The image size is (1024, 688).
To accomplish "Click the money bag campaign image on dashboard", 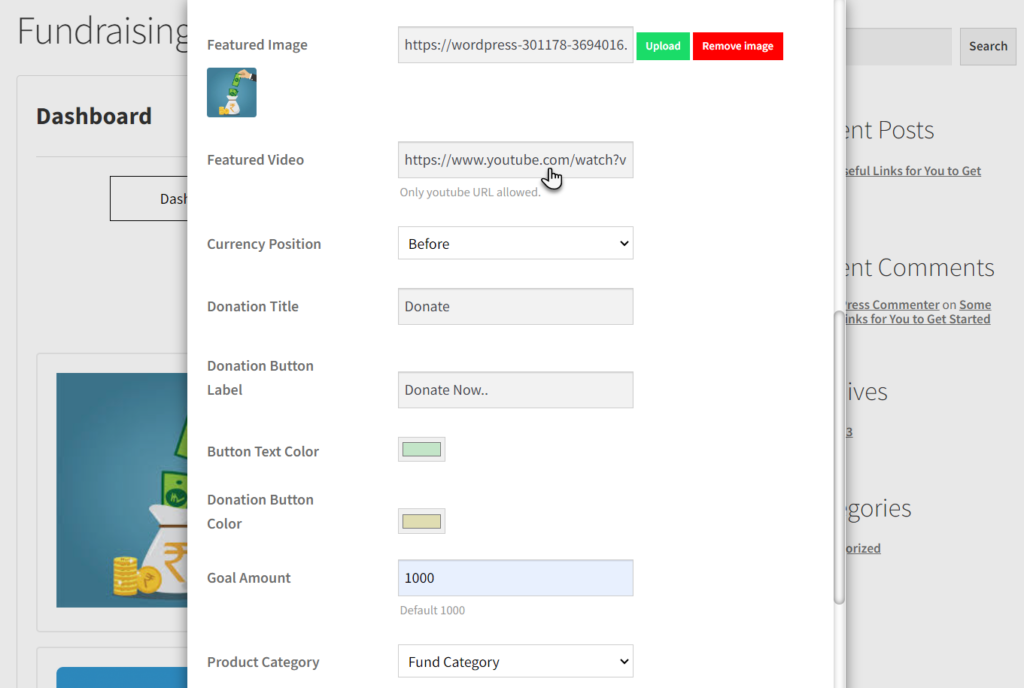I will coord(122,490).
